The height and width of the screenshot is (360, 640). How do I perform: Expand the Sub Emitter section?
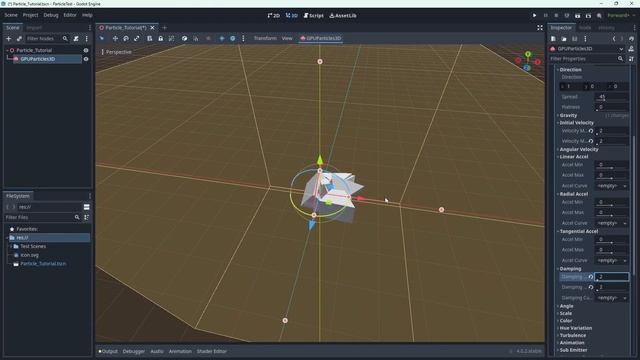[573, 350]
